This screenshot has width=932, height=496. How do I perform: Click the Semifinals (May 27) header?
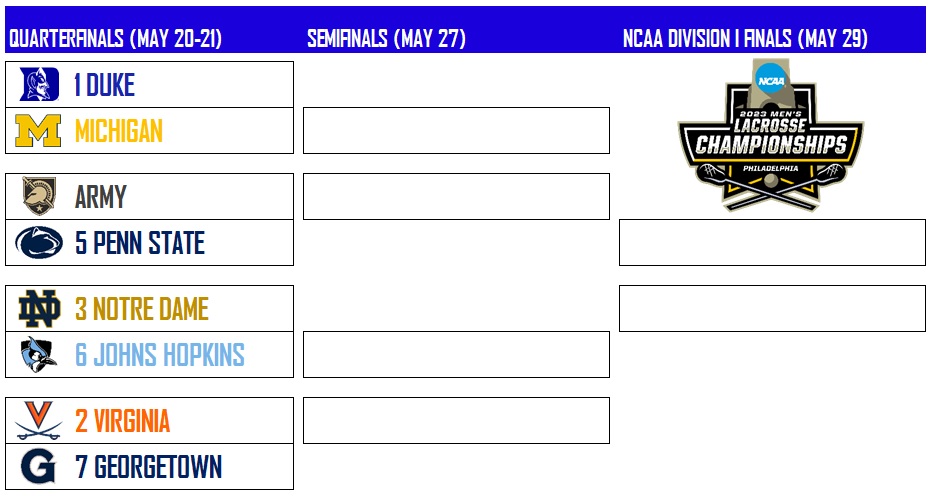pyautogui.click(x=386, y=39)
